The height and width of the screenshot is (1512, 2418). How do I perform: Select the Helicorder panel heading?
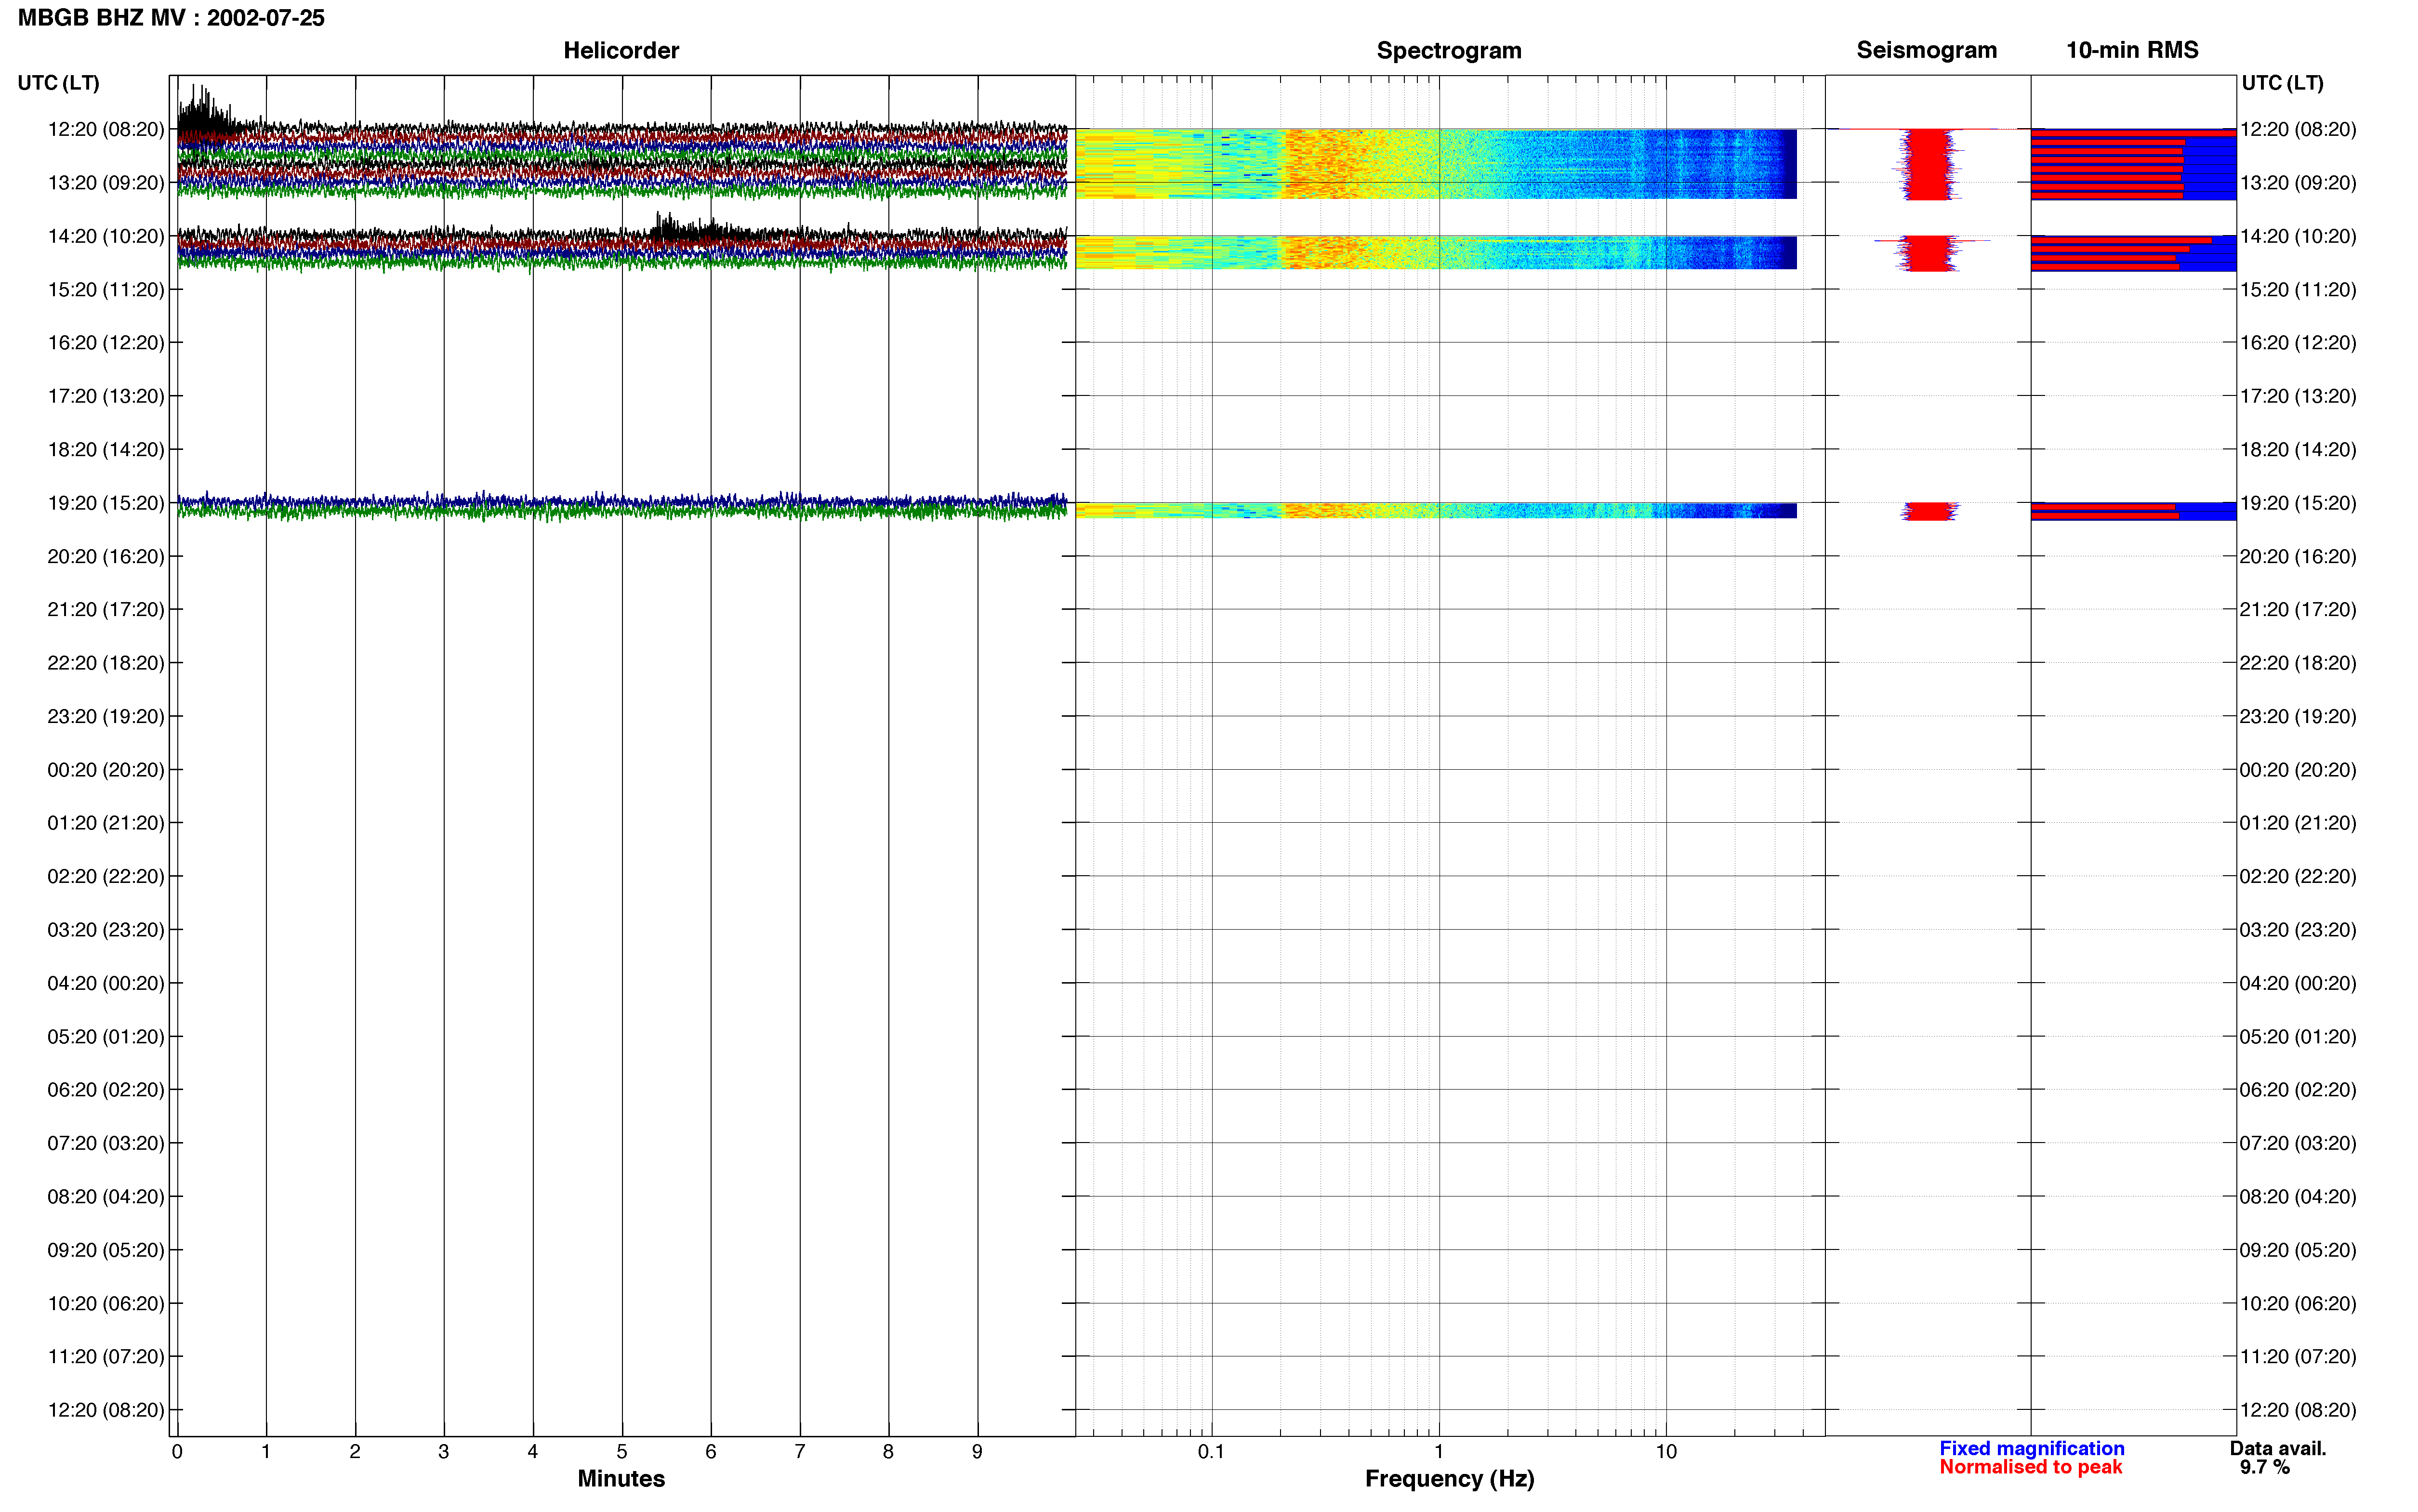coord(621,50)
